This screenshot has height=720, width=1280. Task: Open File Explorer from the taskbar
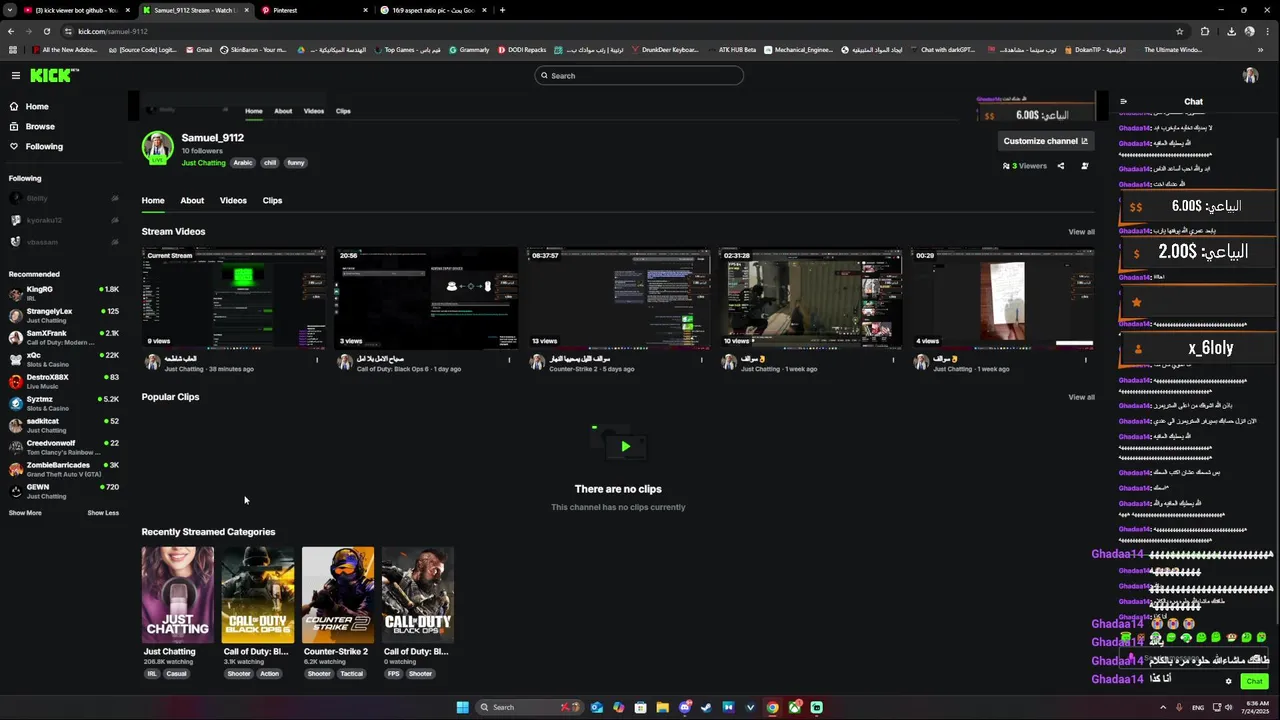662,708
